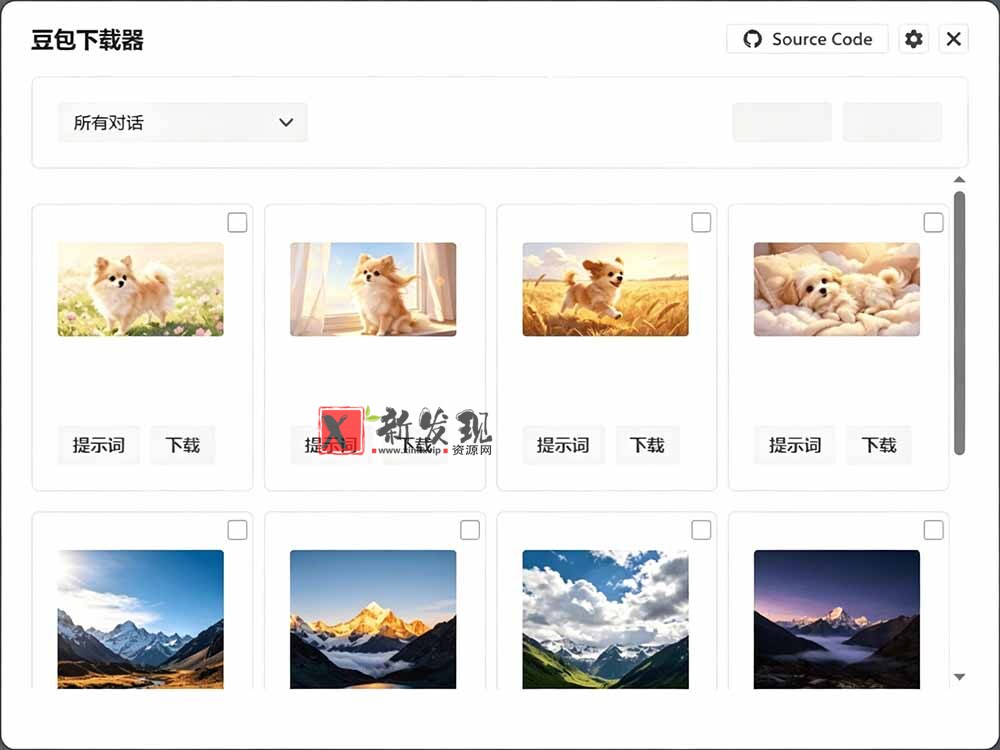
Task: Tick the checkbox on the flower-field Pomeranian card
Action: click(x=237, y=223)
